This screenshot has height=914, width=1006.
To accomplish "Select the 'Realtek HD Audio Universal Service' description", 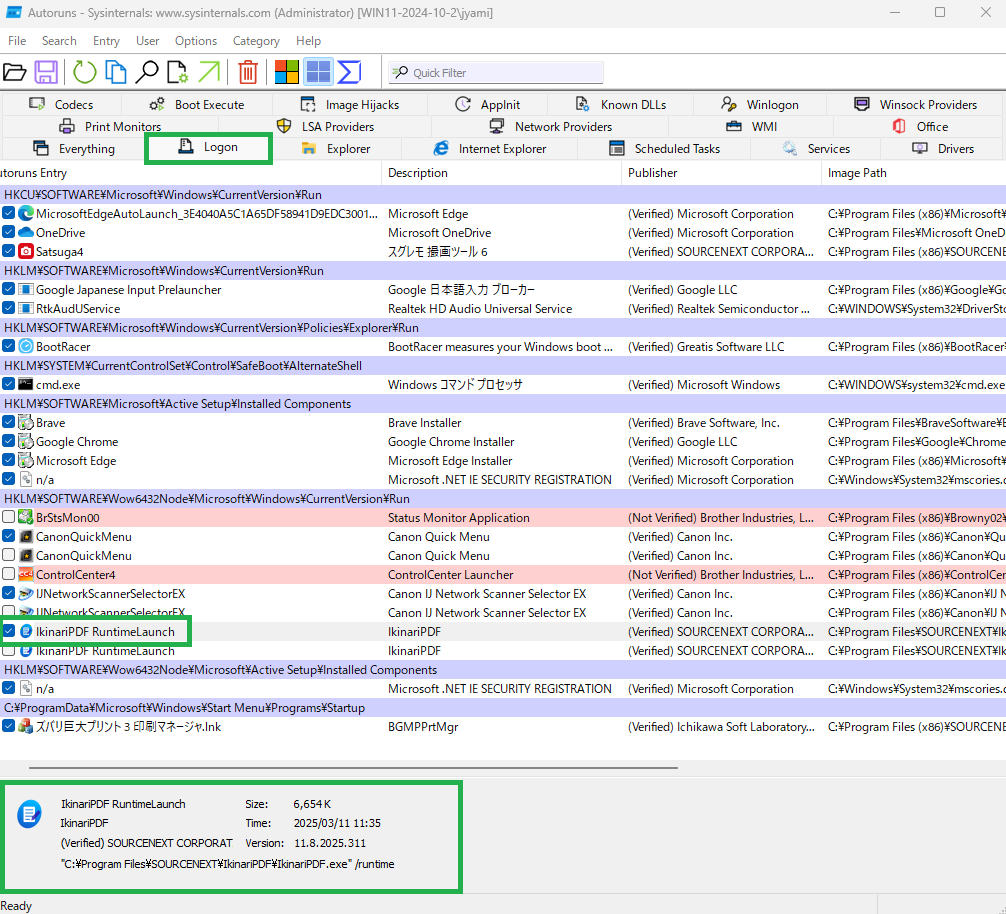I will coord(480,309).
